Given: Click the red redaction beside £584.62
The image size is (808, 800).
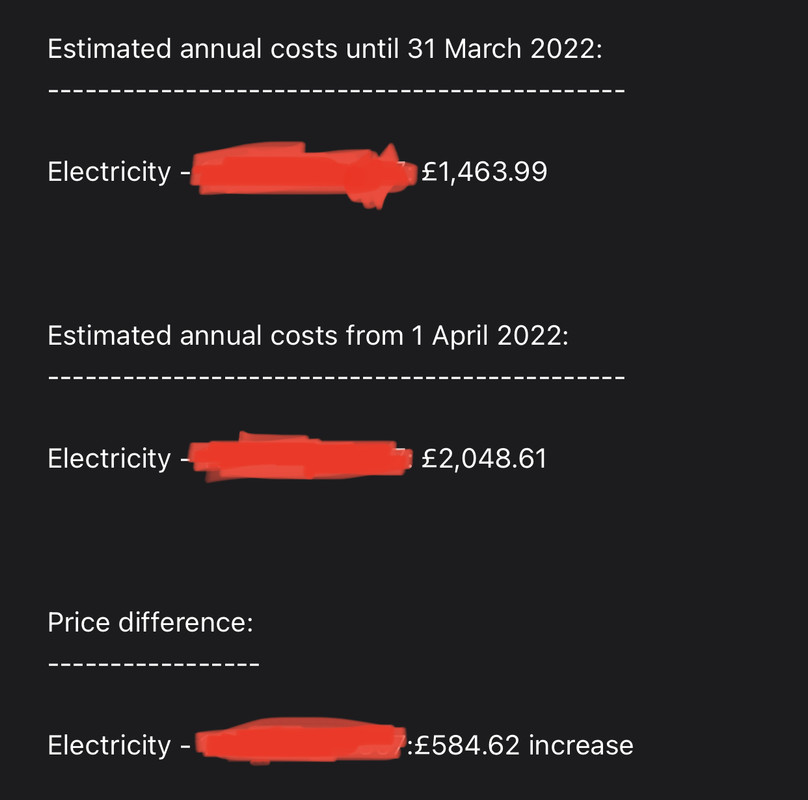Looking at the screenshot, I should point(301,741).
